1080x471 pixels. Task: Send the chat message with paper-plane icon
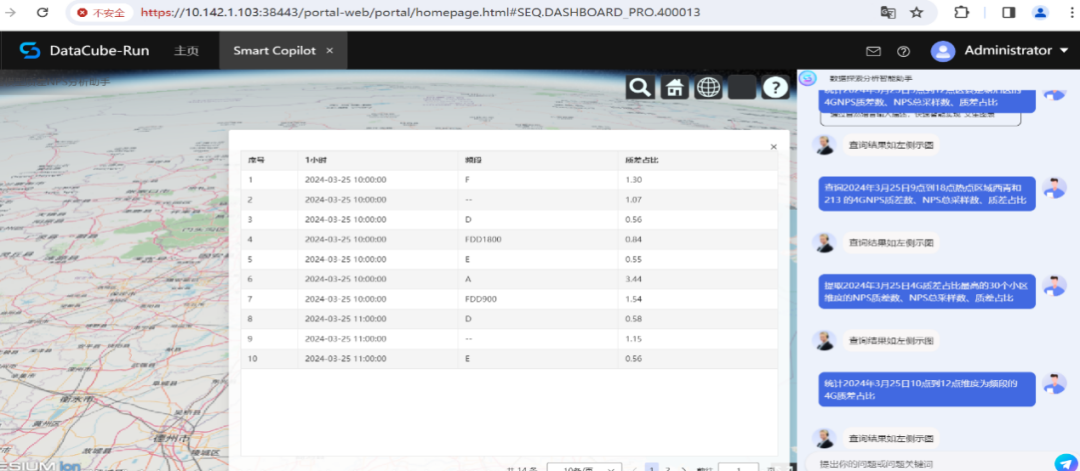coord(1066,463)
